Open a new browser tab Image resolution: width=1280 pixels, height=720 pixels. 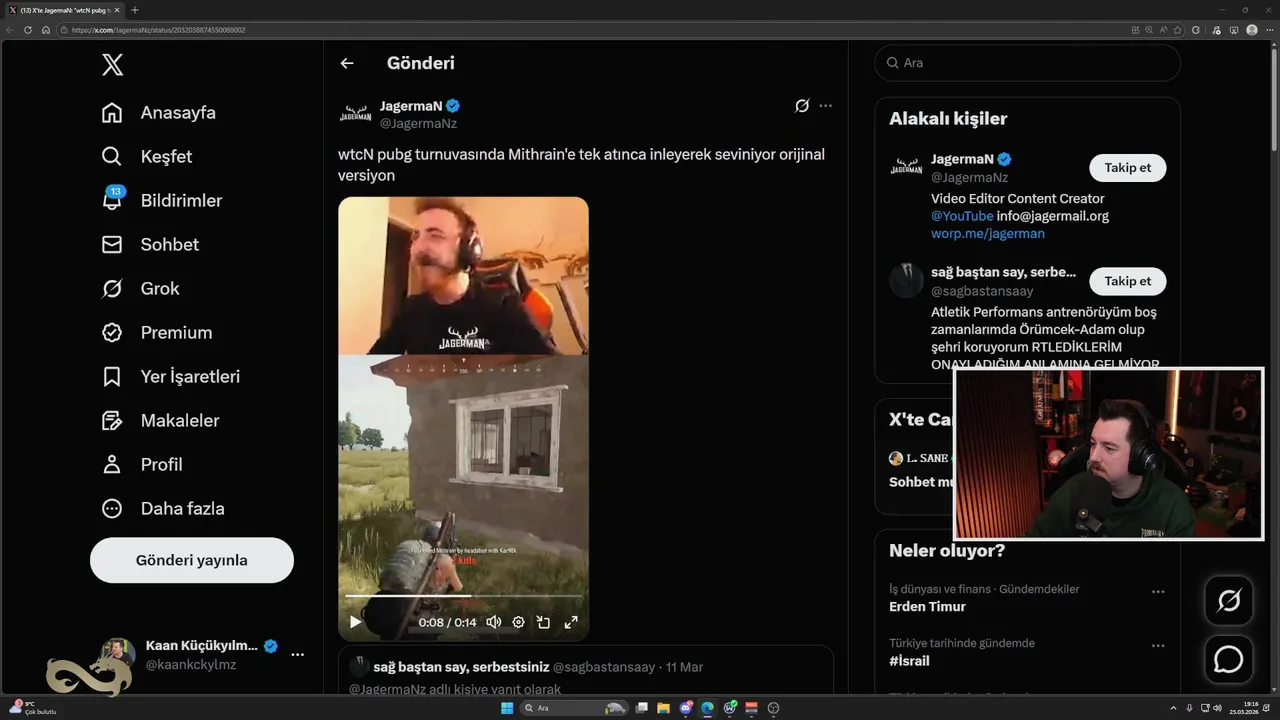135,10
